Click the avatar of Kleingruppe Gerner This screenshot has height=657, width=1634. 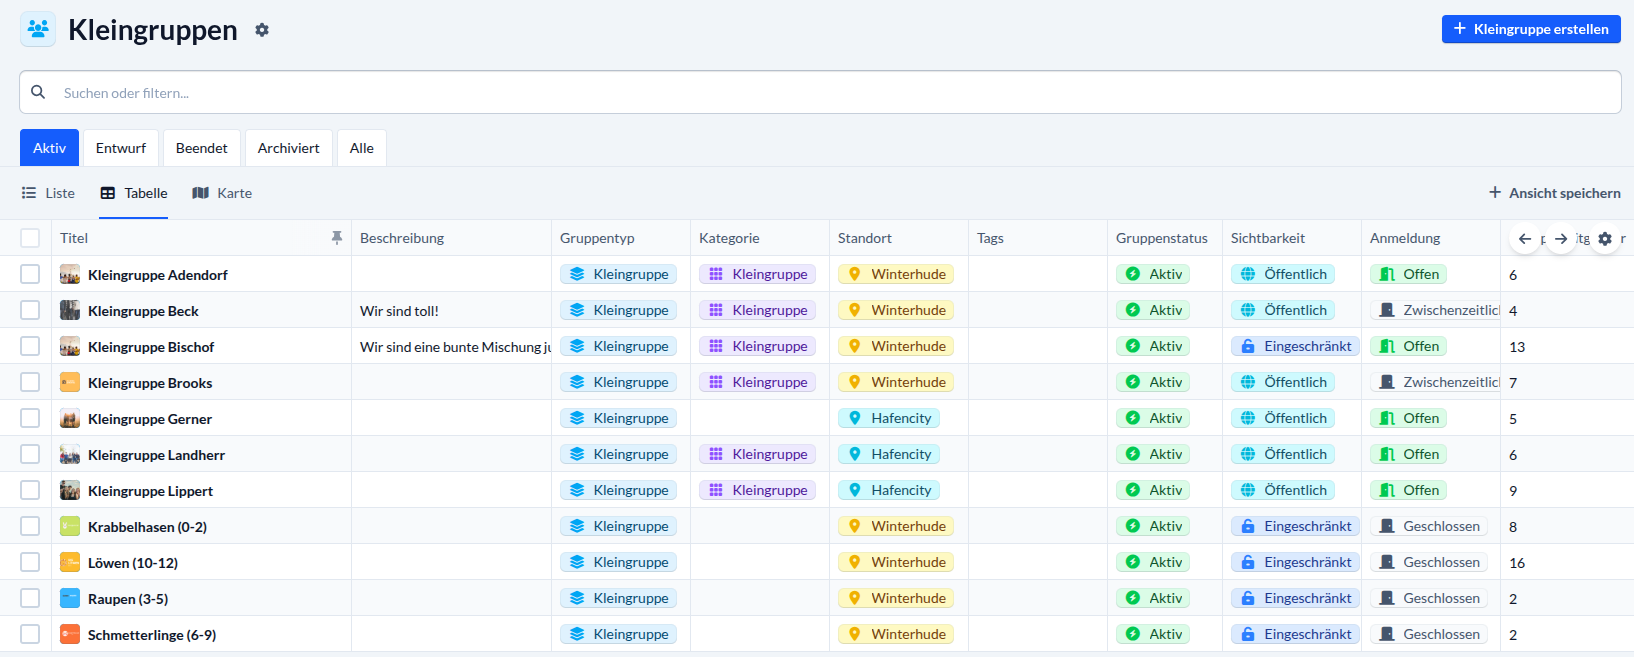pos(70,418)
